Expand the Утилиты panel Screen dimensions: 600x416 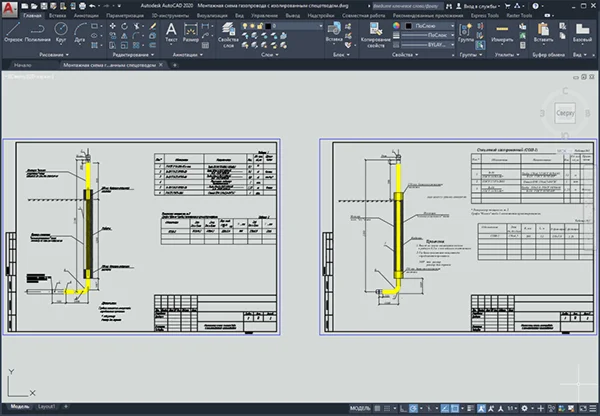pos(507,55)
